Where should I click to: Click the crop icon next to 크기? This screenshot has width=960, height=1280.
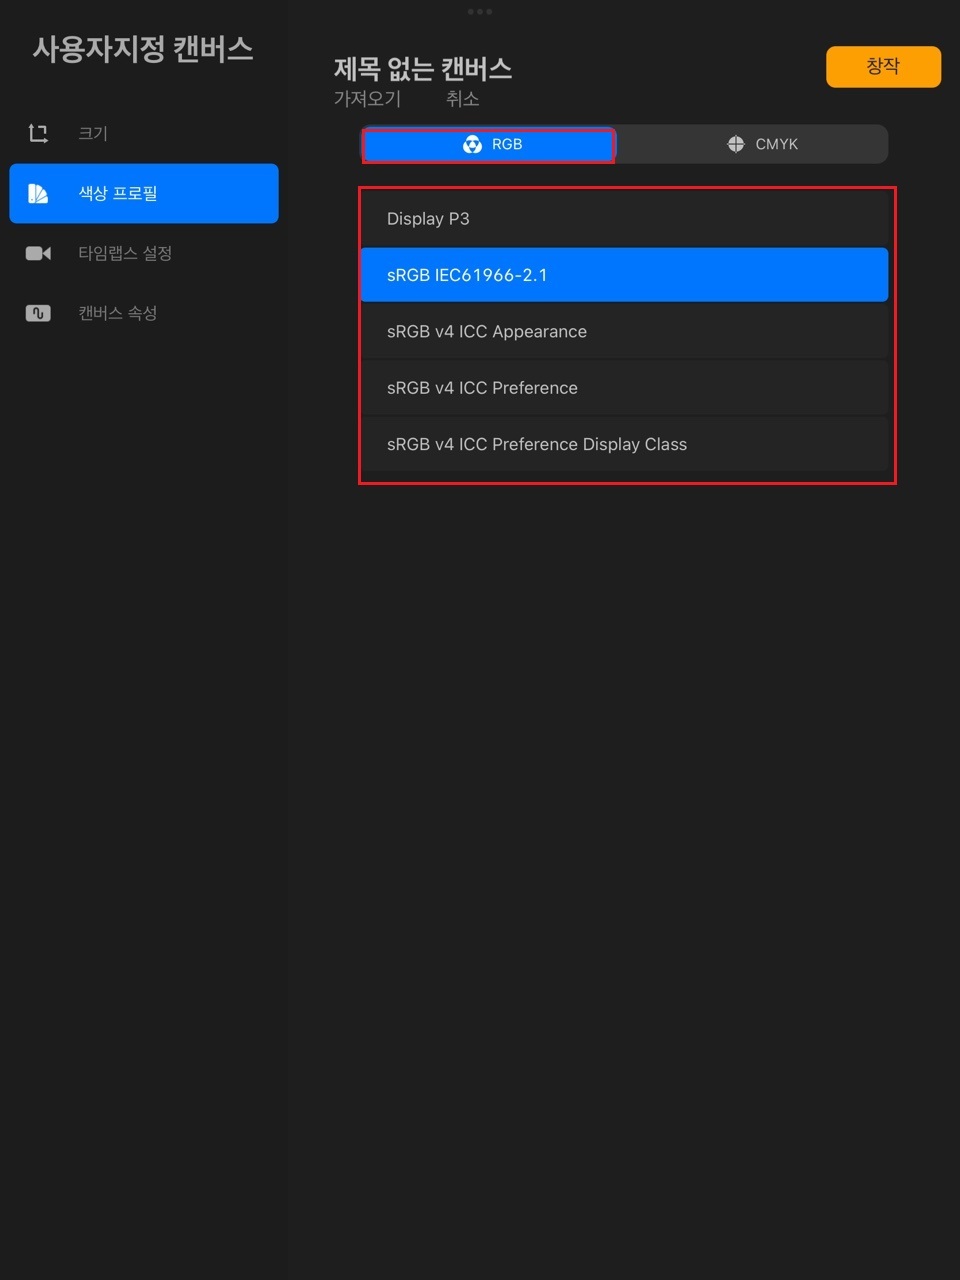(x=38, y=133)
